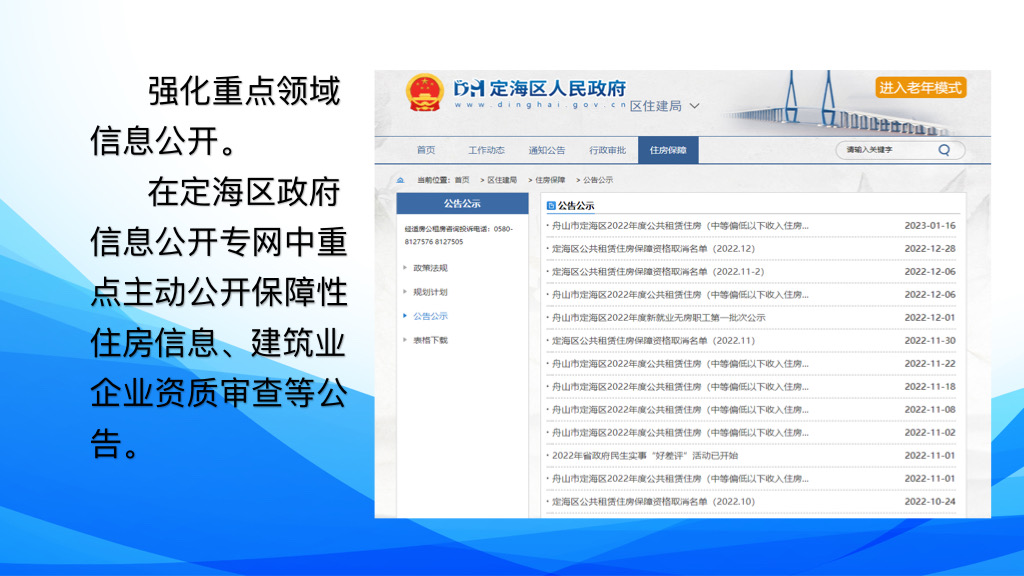This screenshot has height=576, width=1024.
Task: Open 2022年省政府民生实事 好差评 announcement
Action: 645,455
